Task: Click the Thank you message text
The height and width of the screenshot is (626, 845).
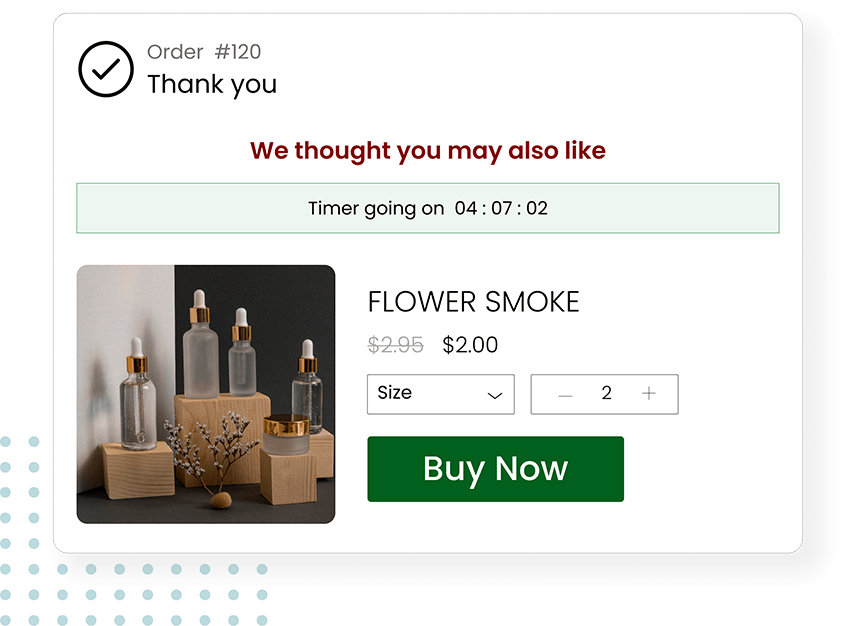Action: (212, 85)
